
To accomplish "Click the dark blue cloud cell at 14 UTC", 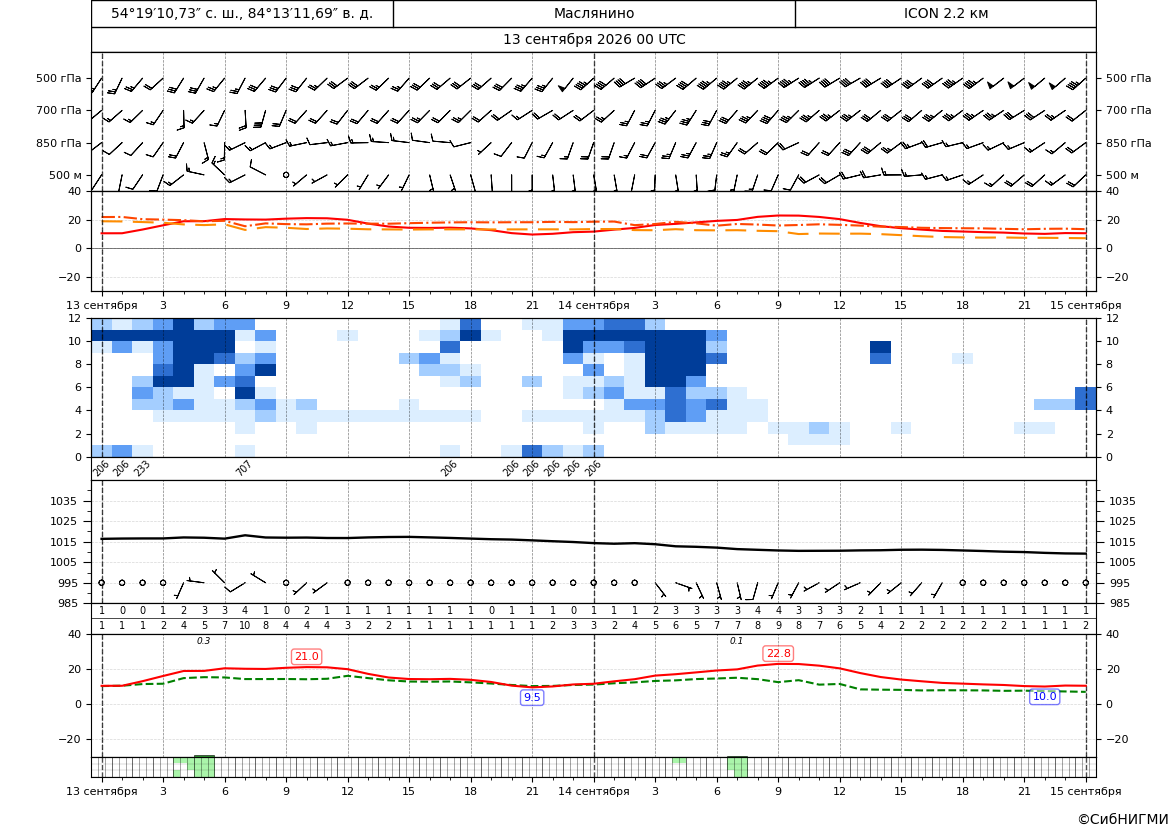I will 880,347.
